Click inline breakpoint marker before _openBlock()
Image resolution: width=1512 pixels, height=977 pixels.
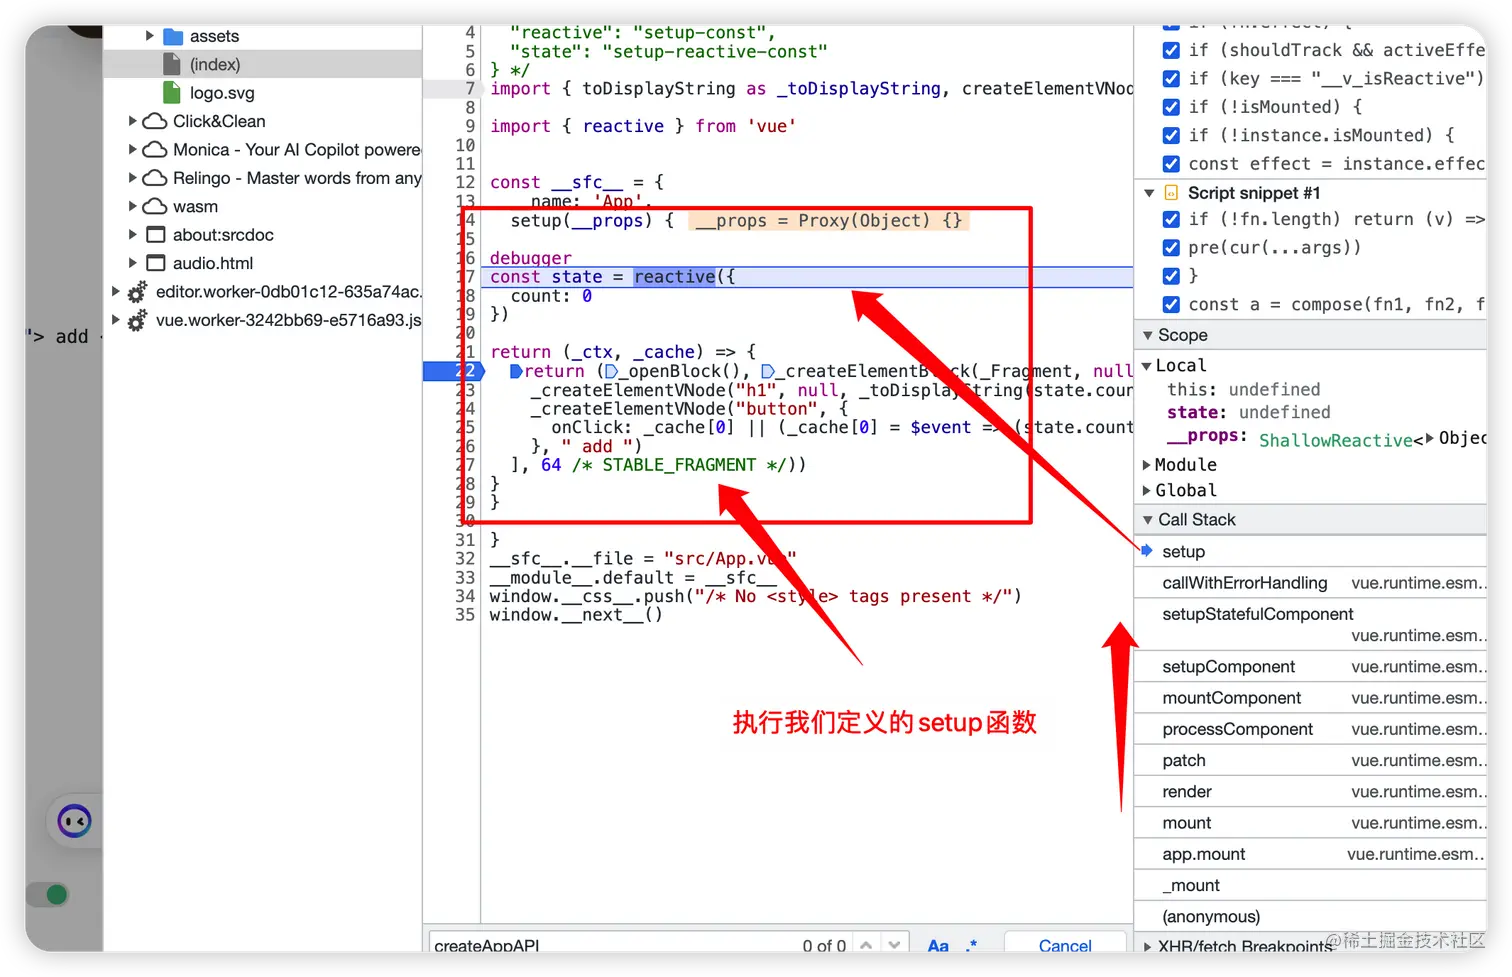(612, 371)
